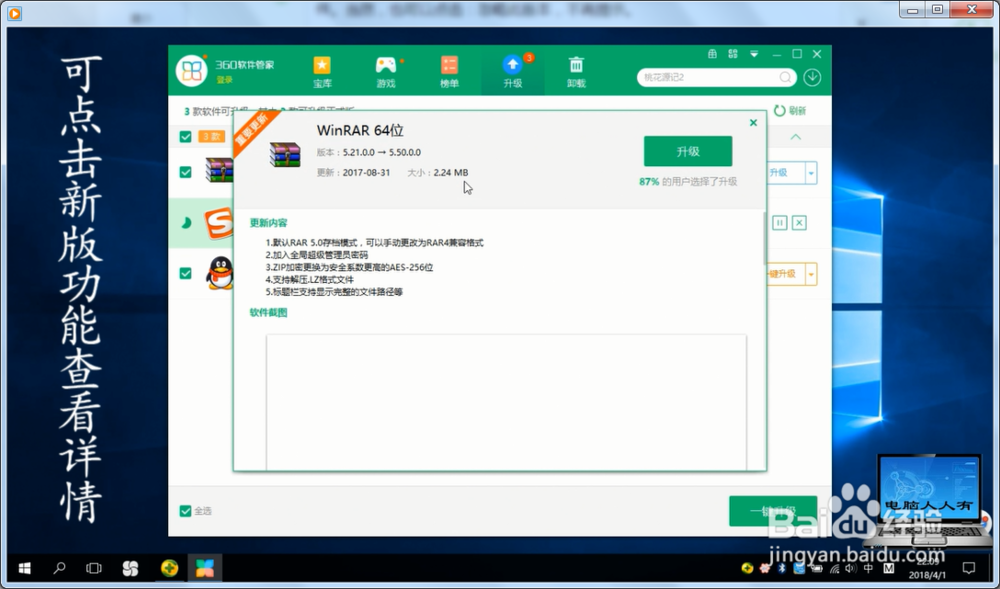1000x589 pixels.
Task: Click the skin/wardrobe icon in title bar
Action: point(712,54)
